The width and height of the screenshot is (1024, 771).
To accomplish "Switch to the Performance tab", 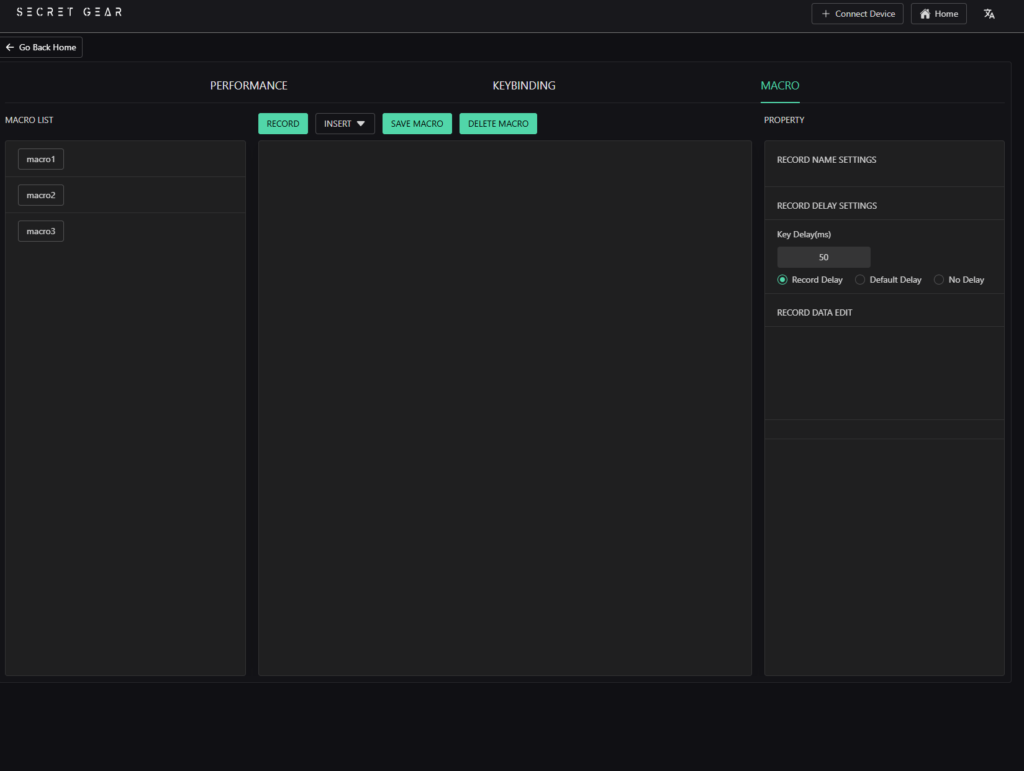I will 248,86.
